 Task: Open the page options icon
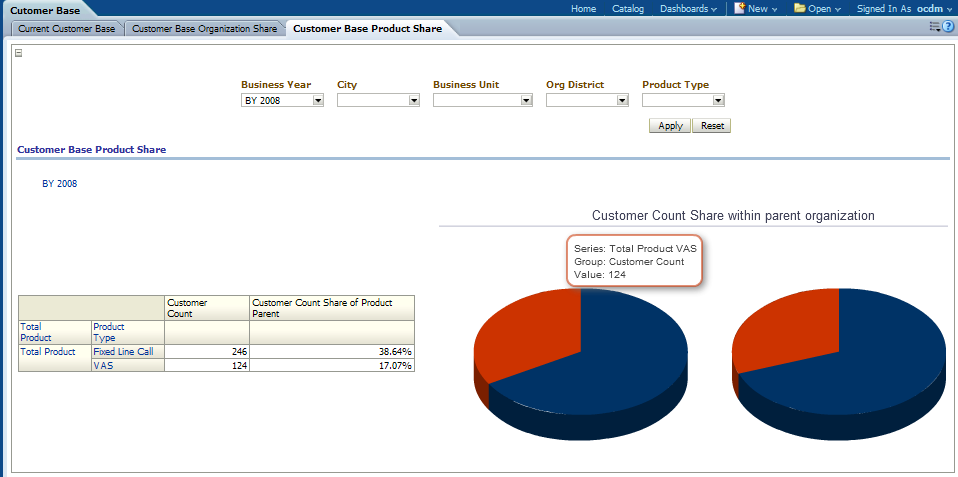coord(935,26)
